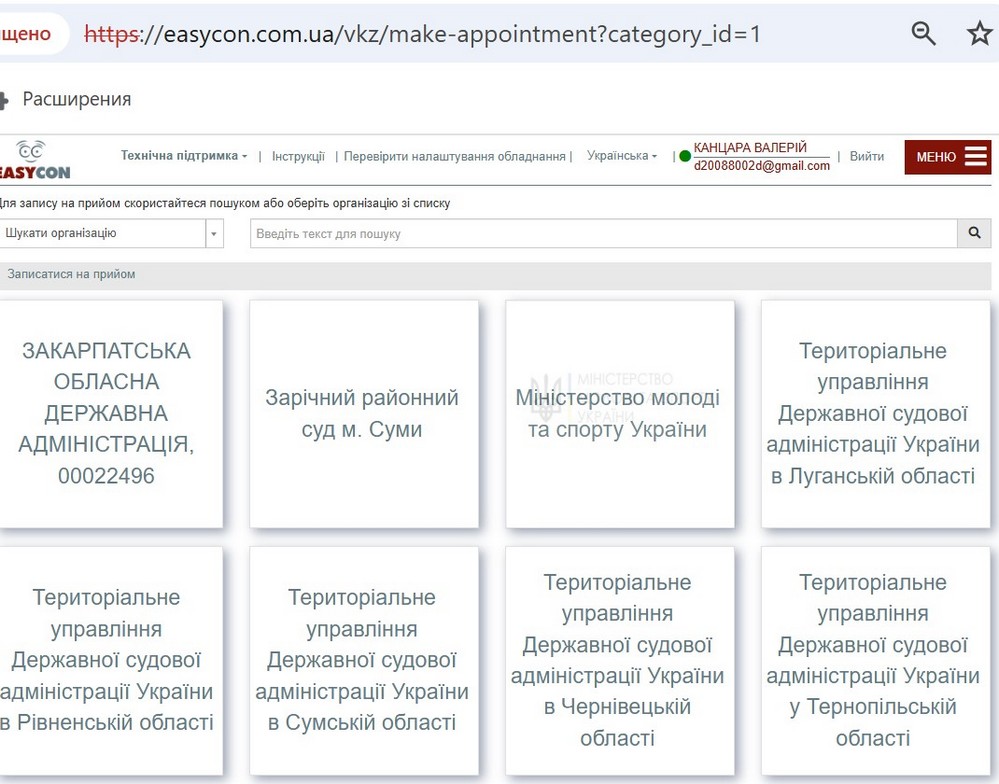The height and width of the screenshot is (784, 999).
Task: Bookmark page with the star icon
Action: pos(979,34)
